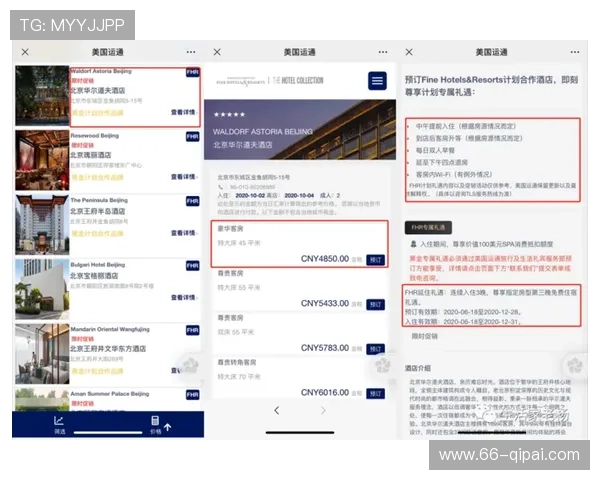600x480 pixels.
Task: Click the 每日双人早餐 benefit line
Action: (x=435, y=150)
